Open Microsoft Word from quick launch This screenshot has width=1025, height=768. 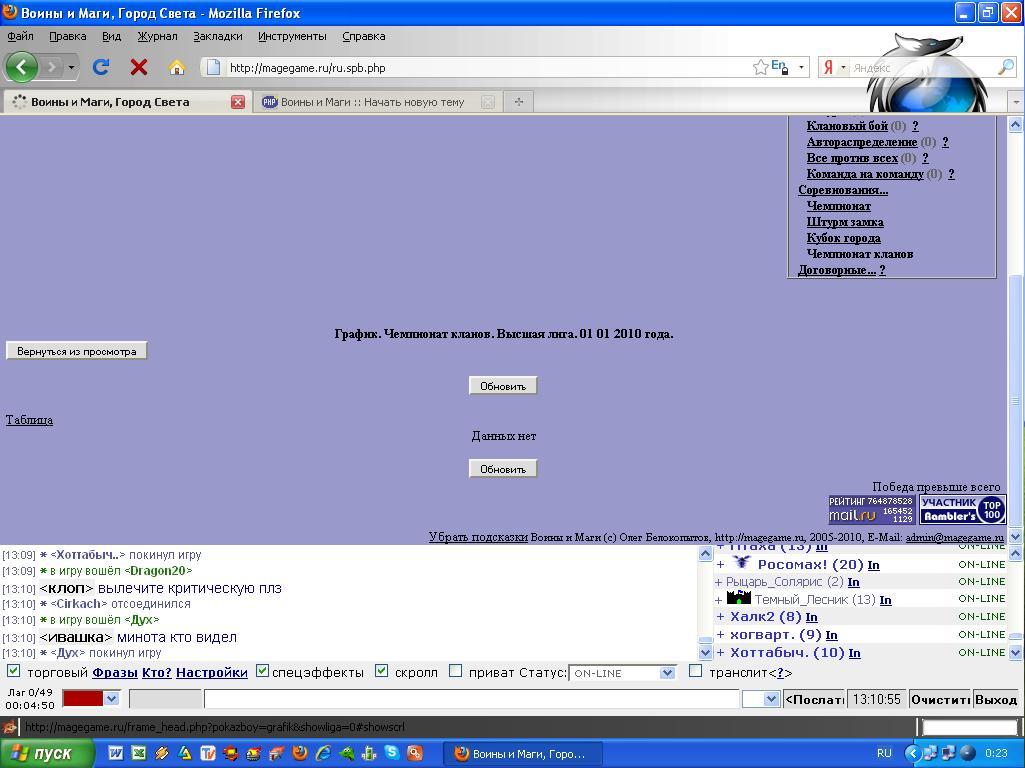click(x=115, y=753)
